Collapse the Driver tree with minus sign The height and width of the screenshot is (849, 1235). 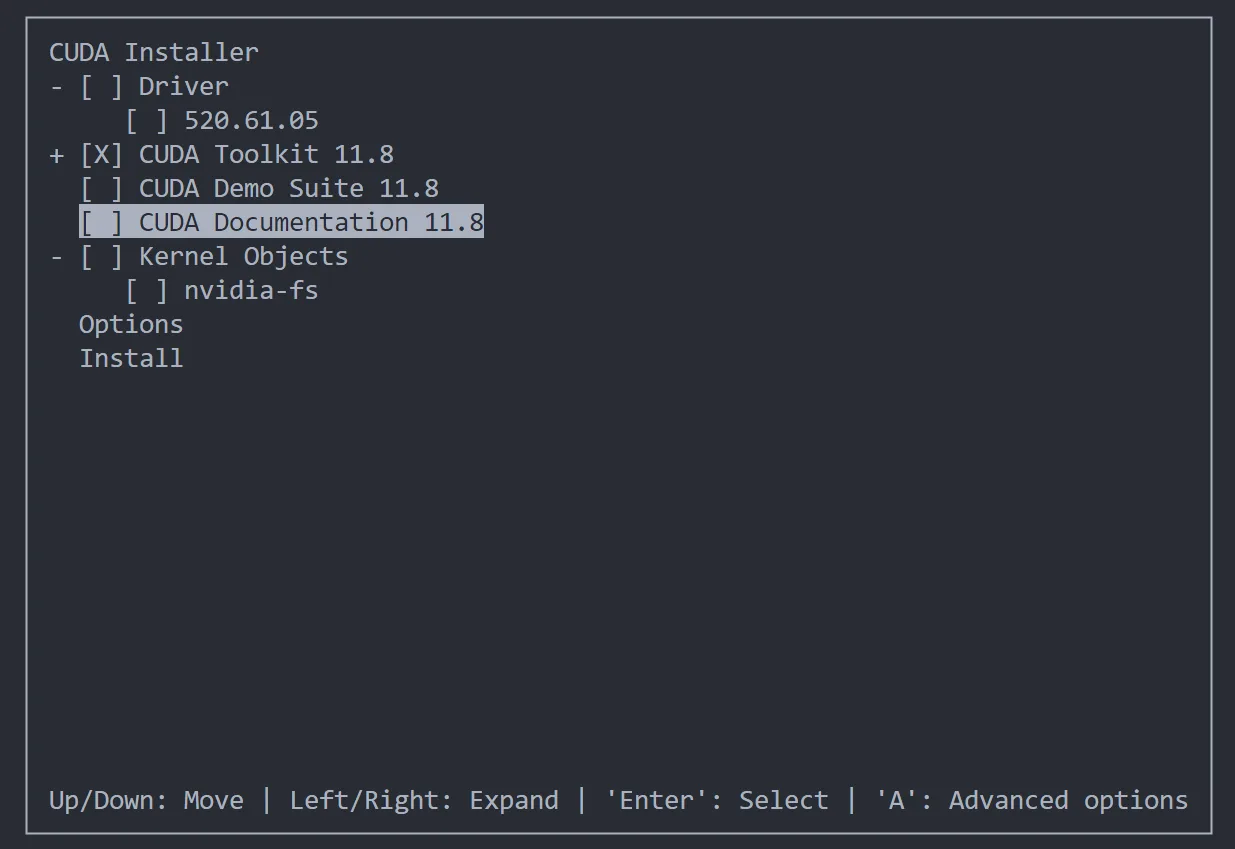[56, 87]
